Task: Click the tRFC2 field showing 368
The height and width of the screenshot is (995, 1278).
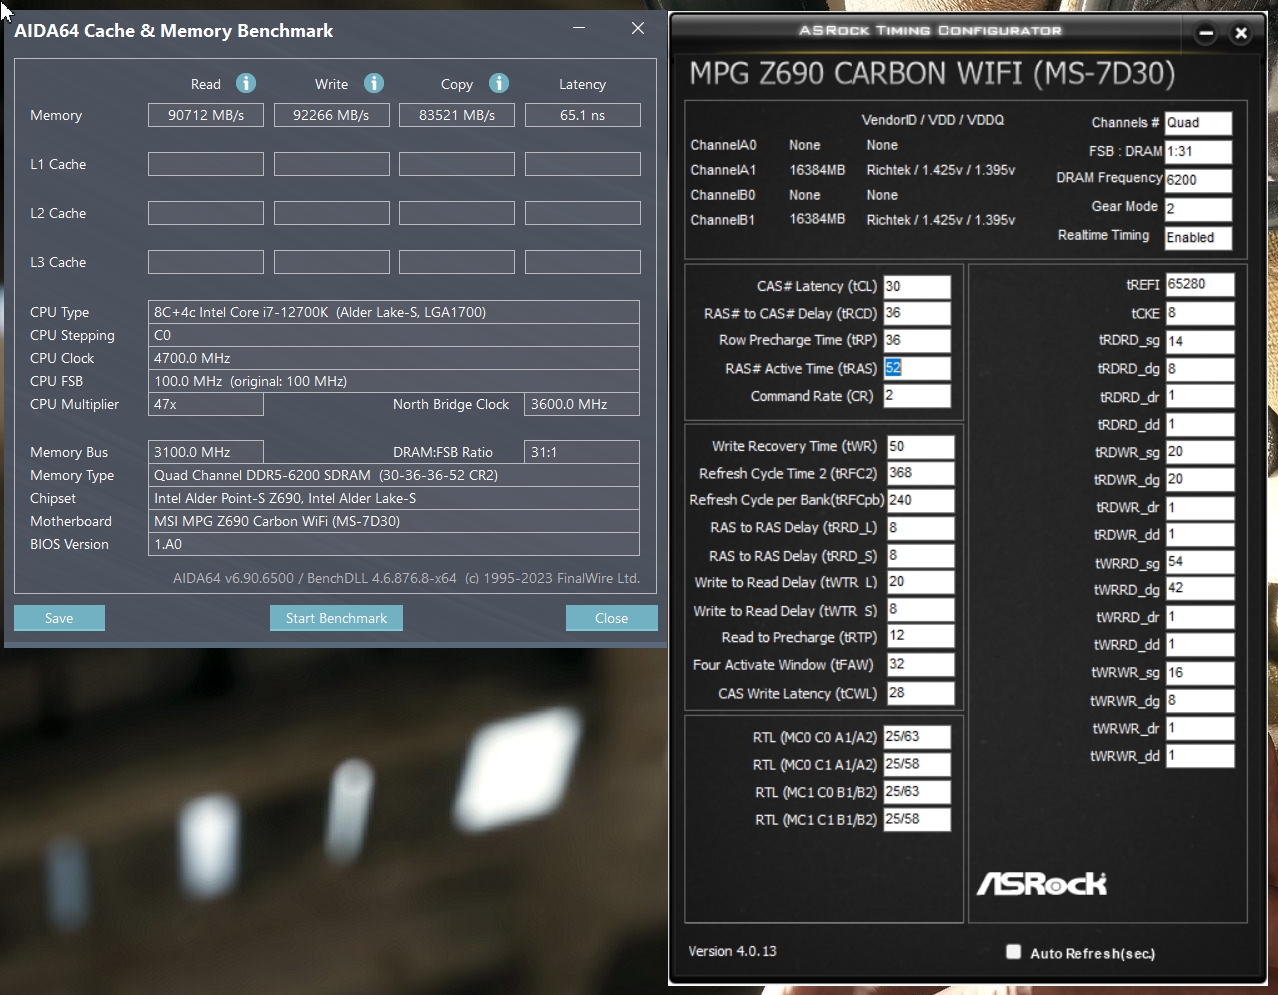Action: coord(921,473)
